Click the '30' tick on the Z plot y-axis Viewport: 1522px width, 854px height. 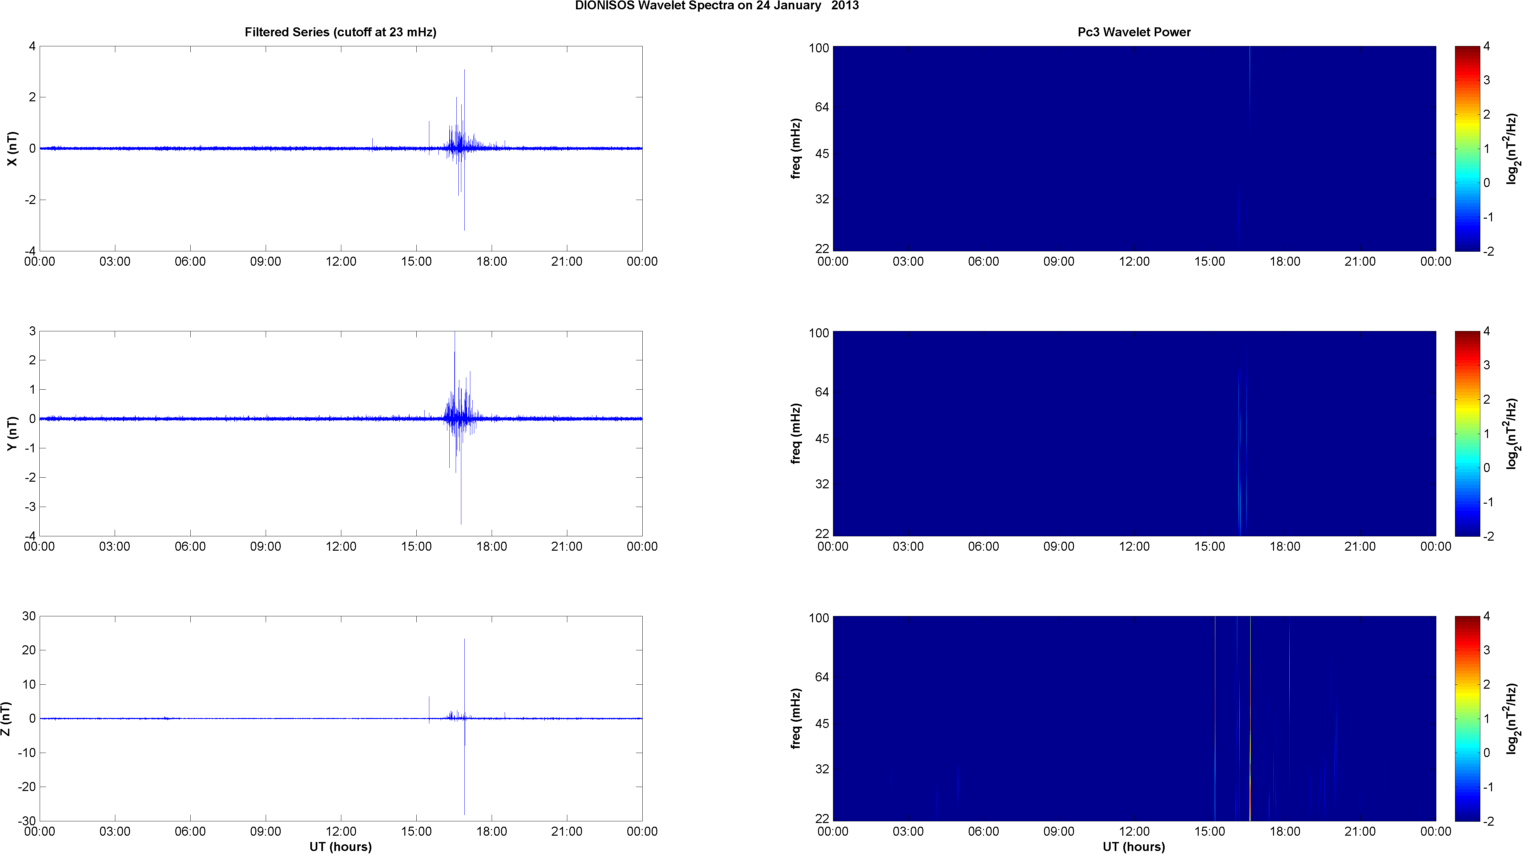(29, 617)
